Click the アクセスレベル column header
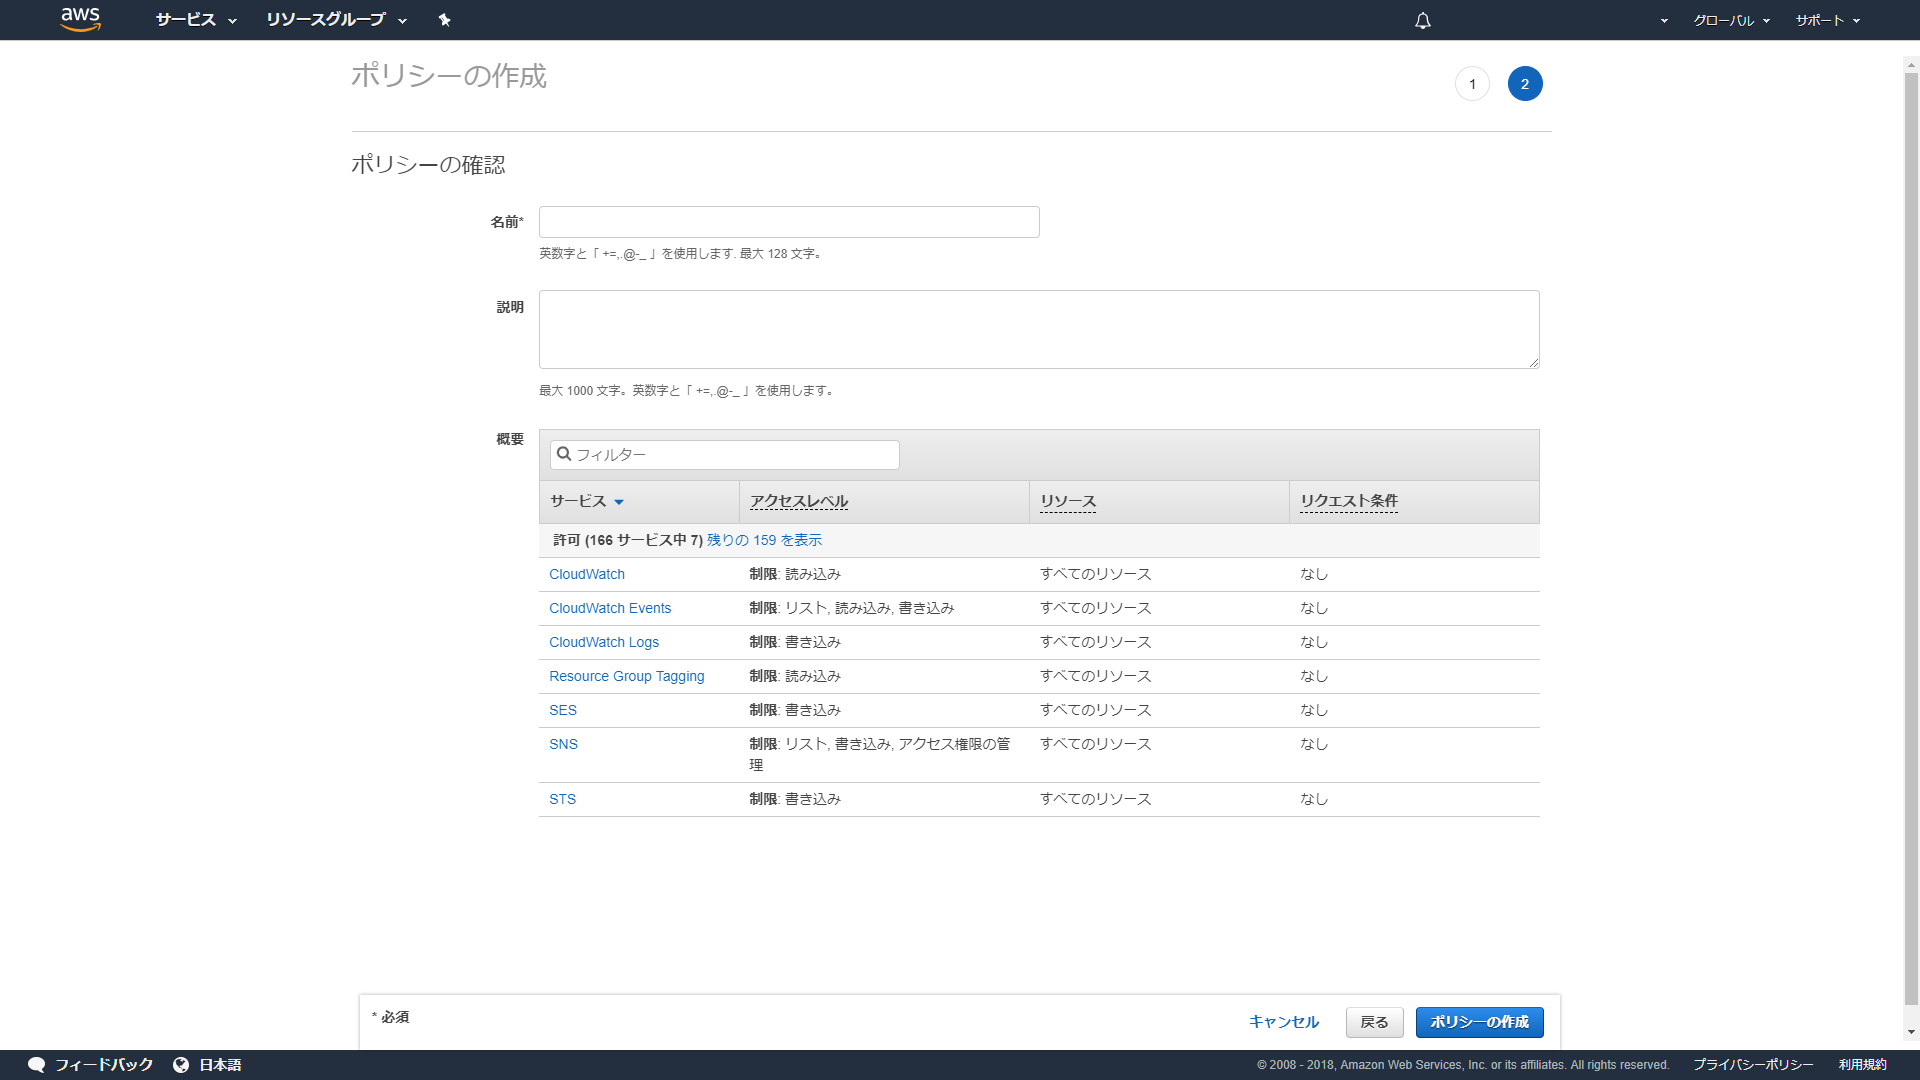 coord(799,501)
